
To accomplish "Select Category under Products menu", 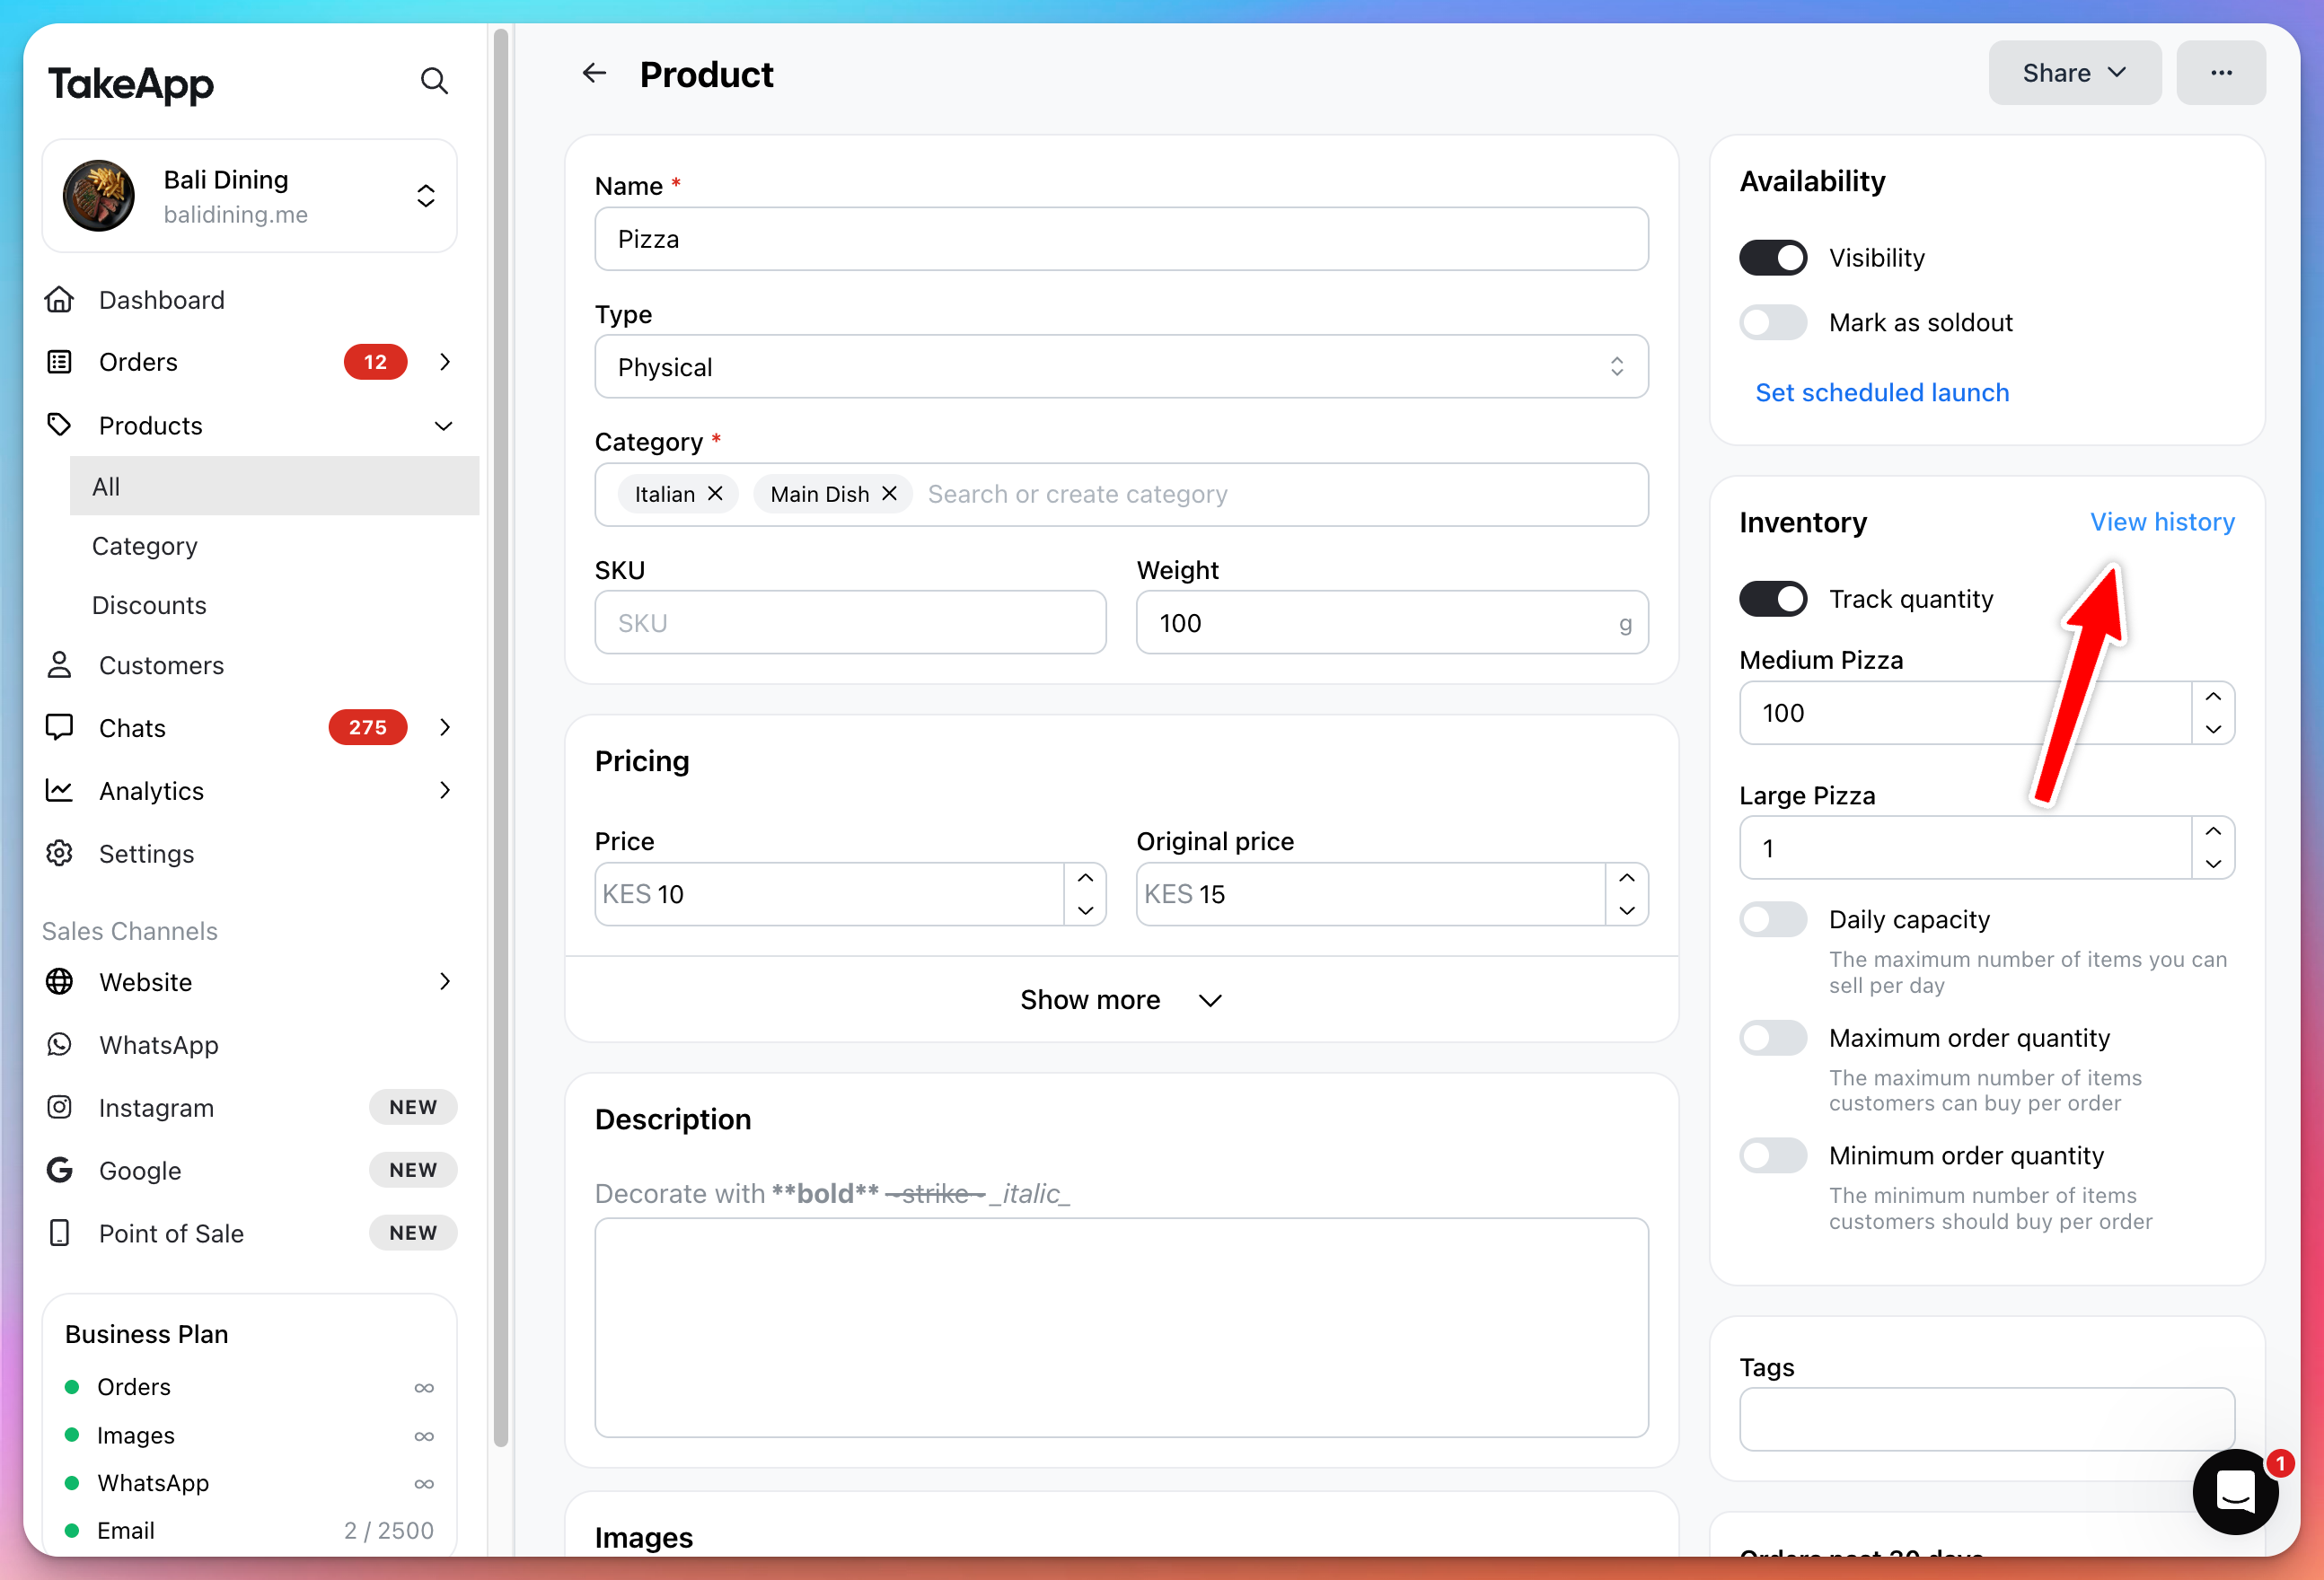I will tap(145, 546).
